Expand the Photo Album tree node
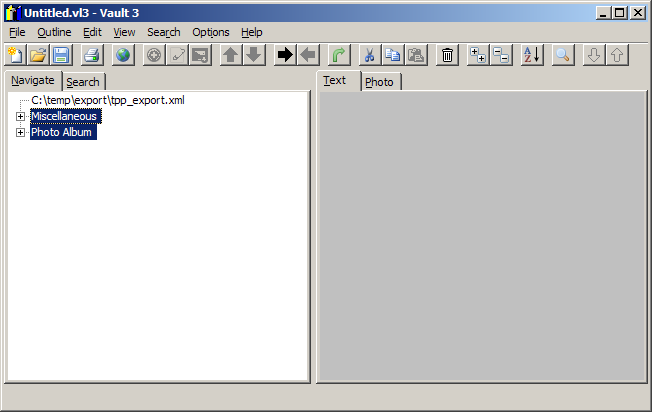Screen dimensions: 652x412 click(20, 133)
